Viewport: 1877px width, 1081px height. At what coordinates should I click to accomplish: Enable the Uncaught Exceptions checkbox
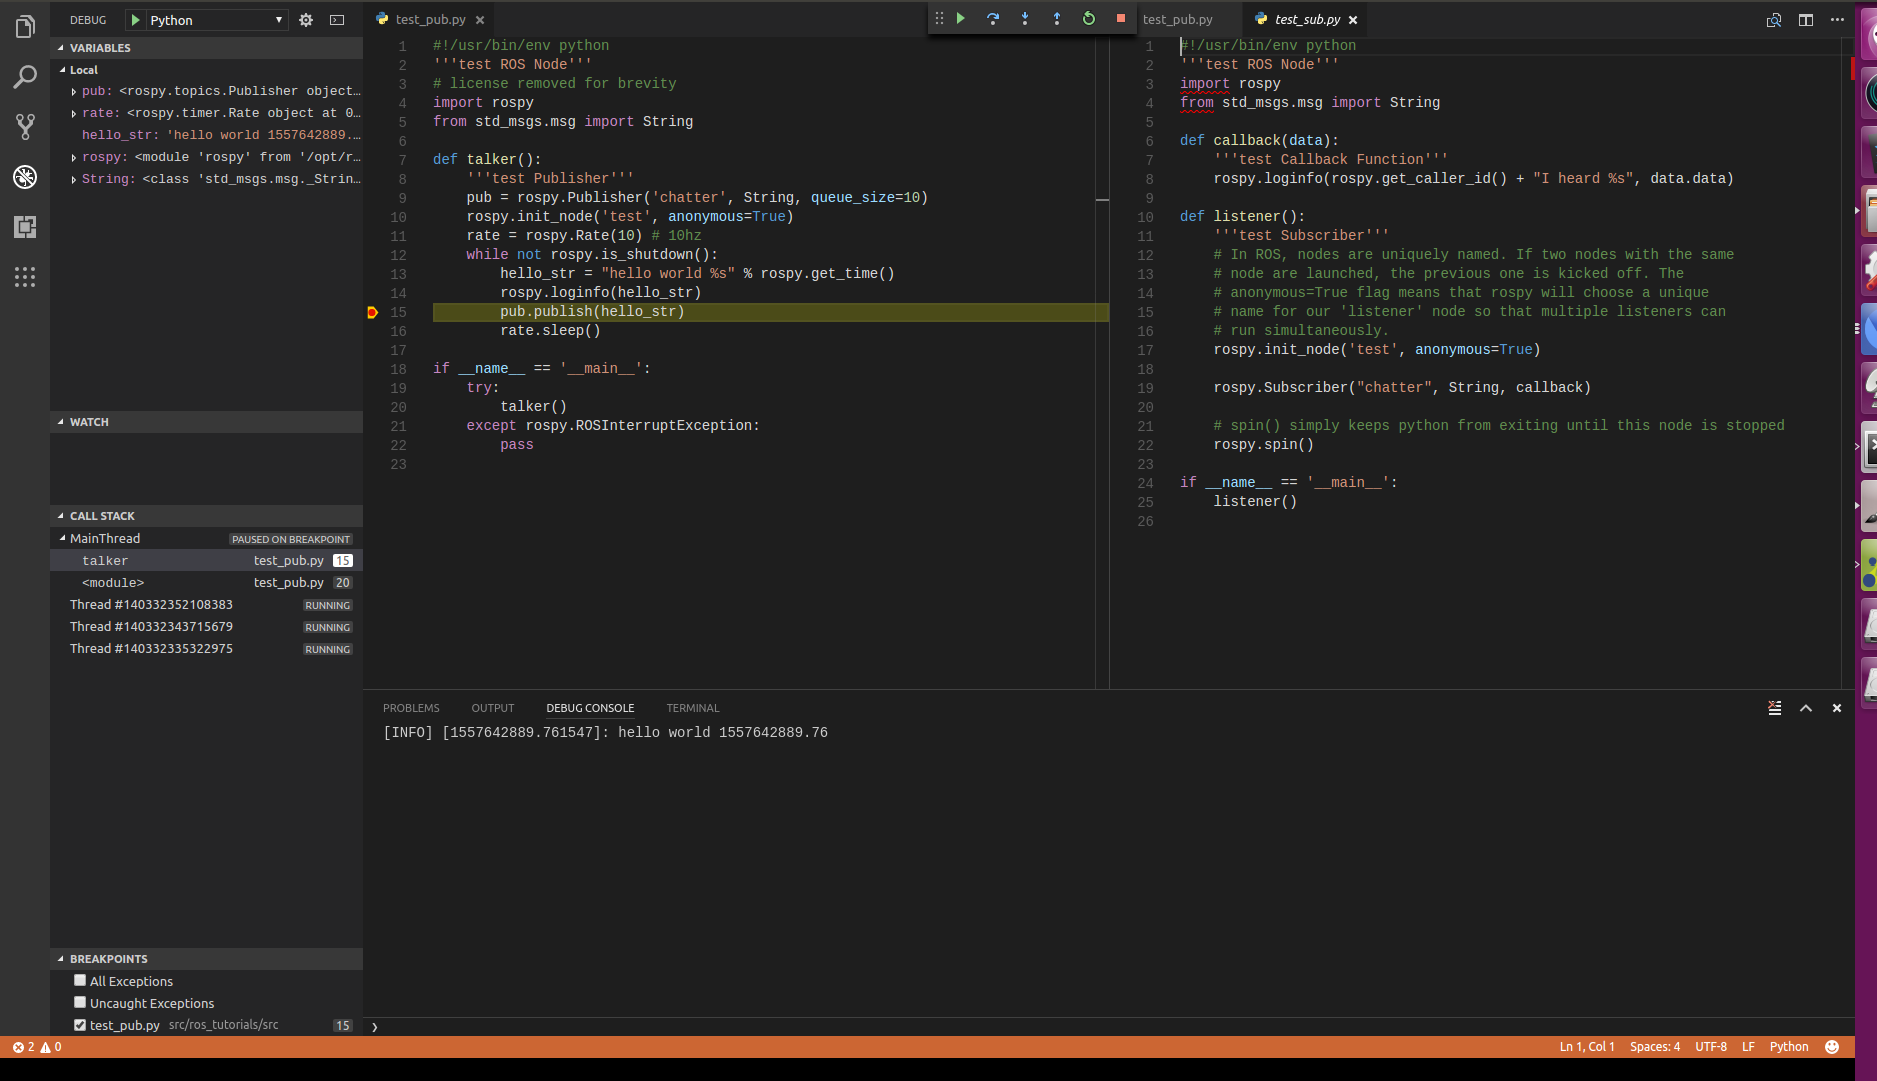click(80, 1003)
